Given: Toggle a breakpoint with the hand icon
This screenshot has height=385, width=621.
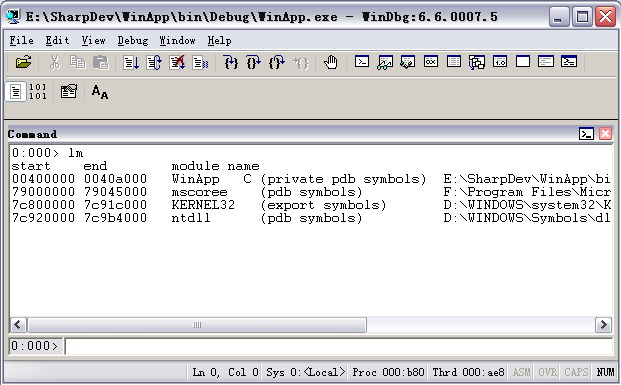Looking at the screenshot, I should (x=330, y=62).
